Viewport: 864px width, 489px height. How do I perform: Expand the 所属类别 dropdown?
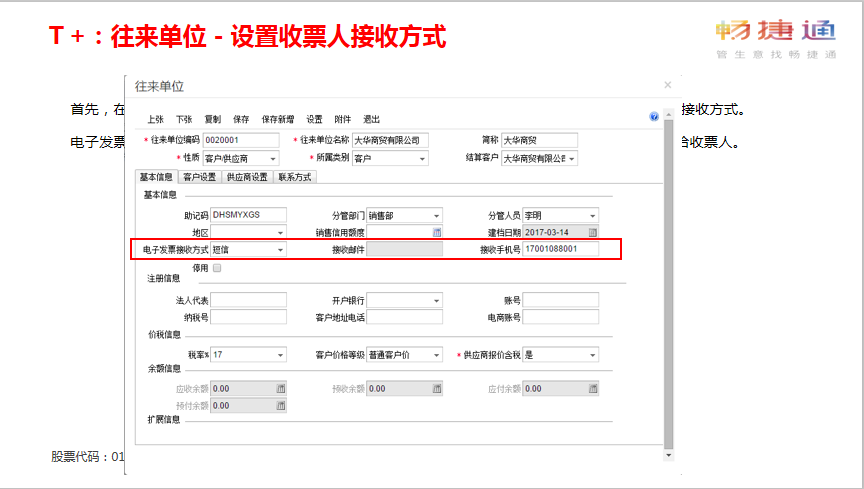(x=422, y=159)
